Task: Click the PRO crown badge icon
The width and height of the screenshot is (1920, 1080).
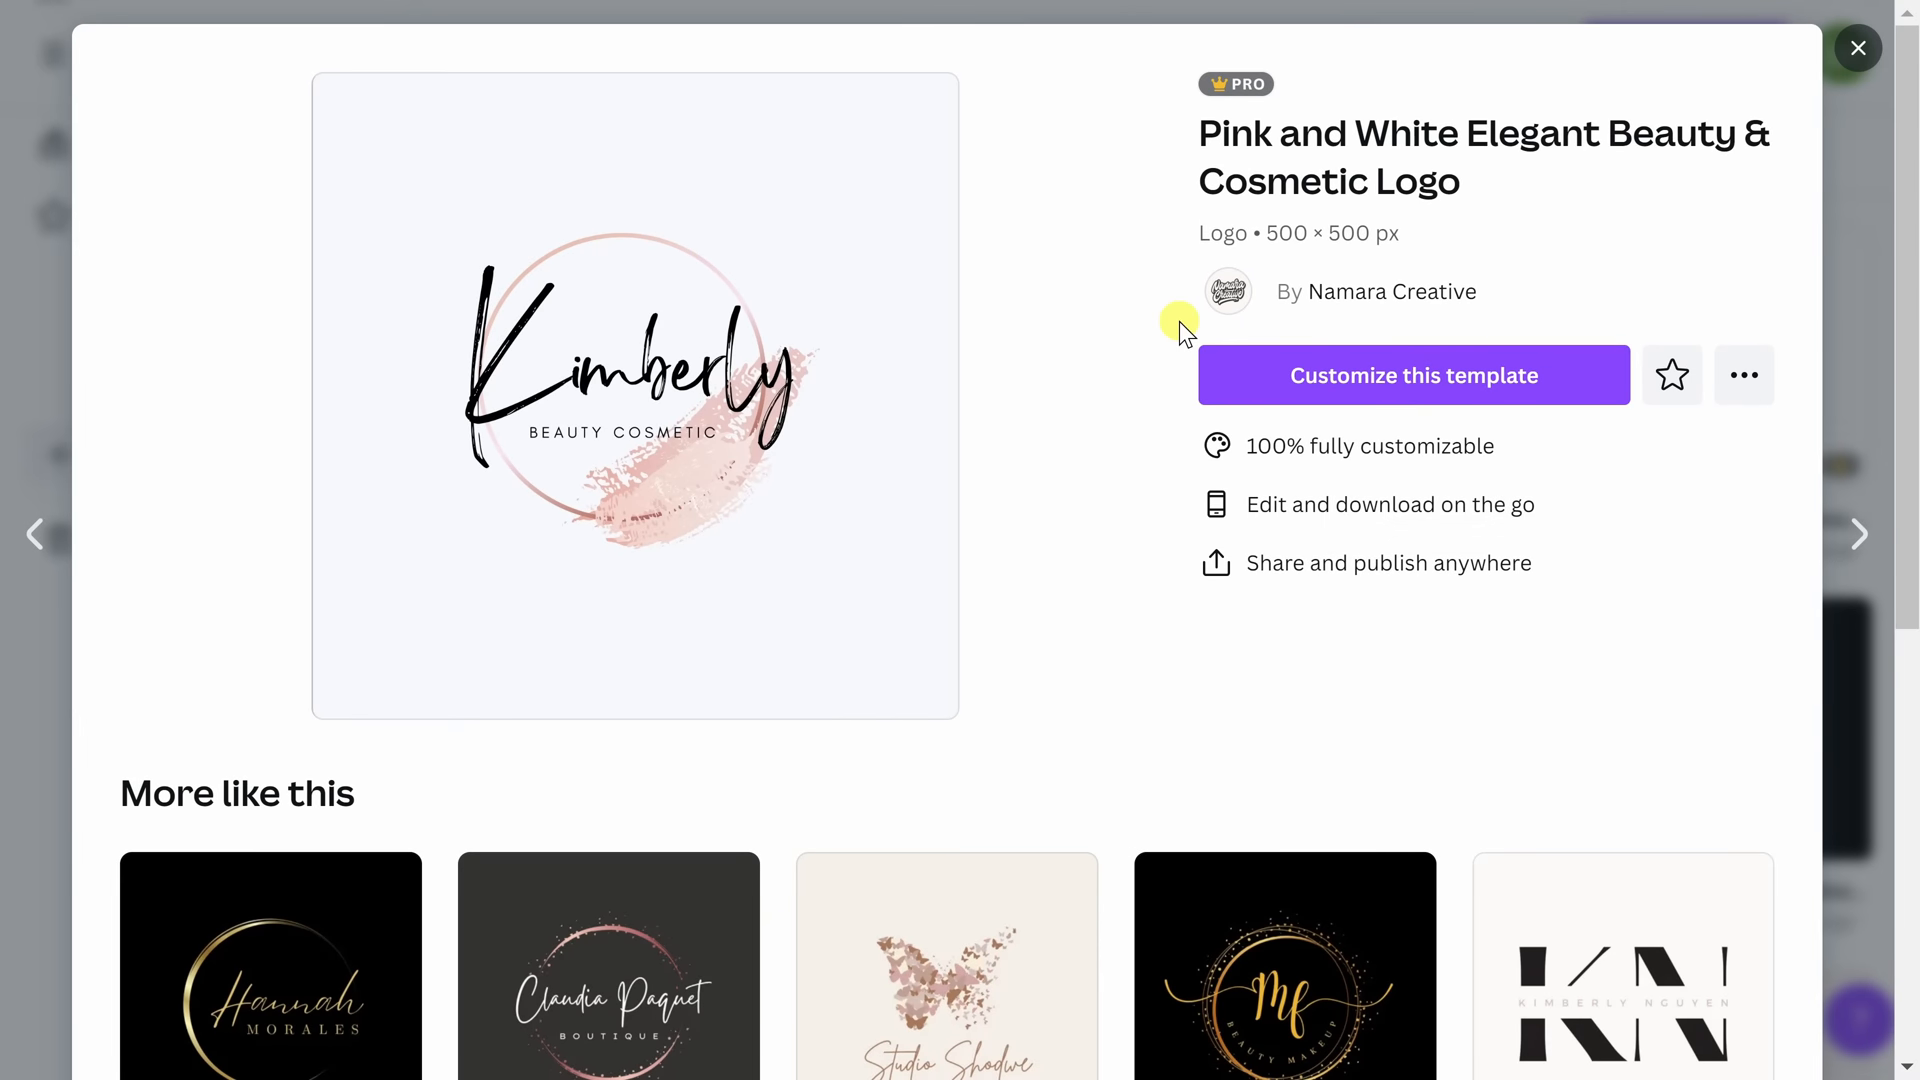Action: click(1217, 83)
